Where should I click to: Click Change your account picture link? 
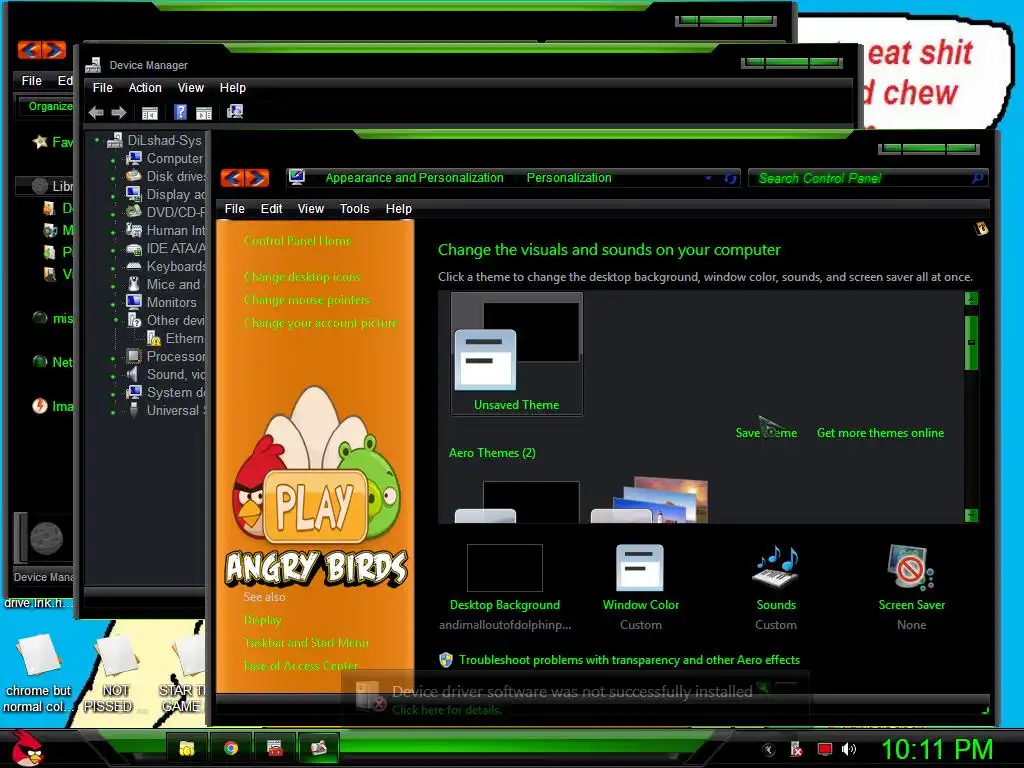tap(320, 323)
